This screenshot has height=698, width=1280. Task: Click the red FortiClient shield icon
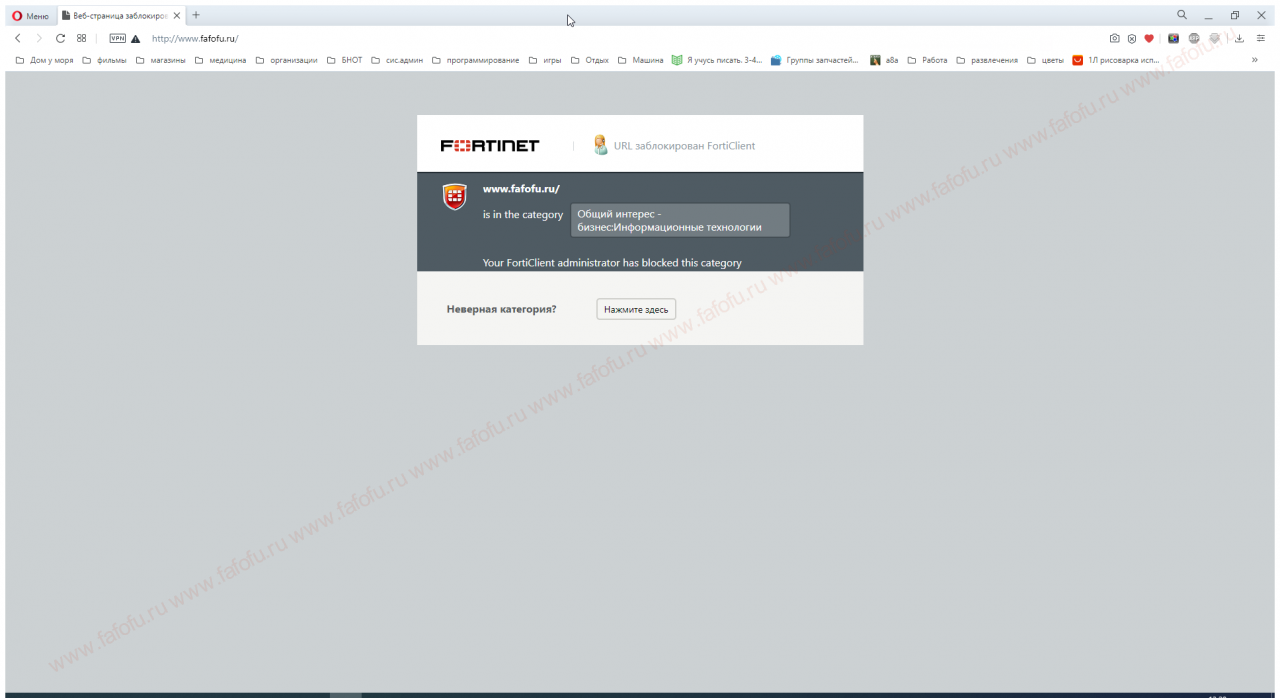pyautogui.click(x=455, y=196)
